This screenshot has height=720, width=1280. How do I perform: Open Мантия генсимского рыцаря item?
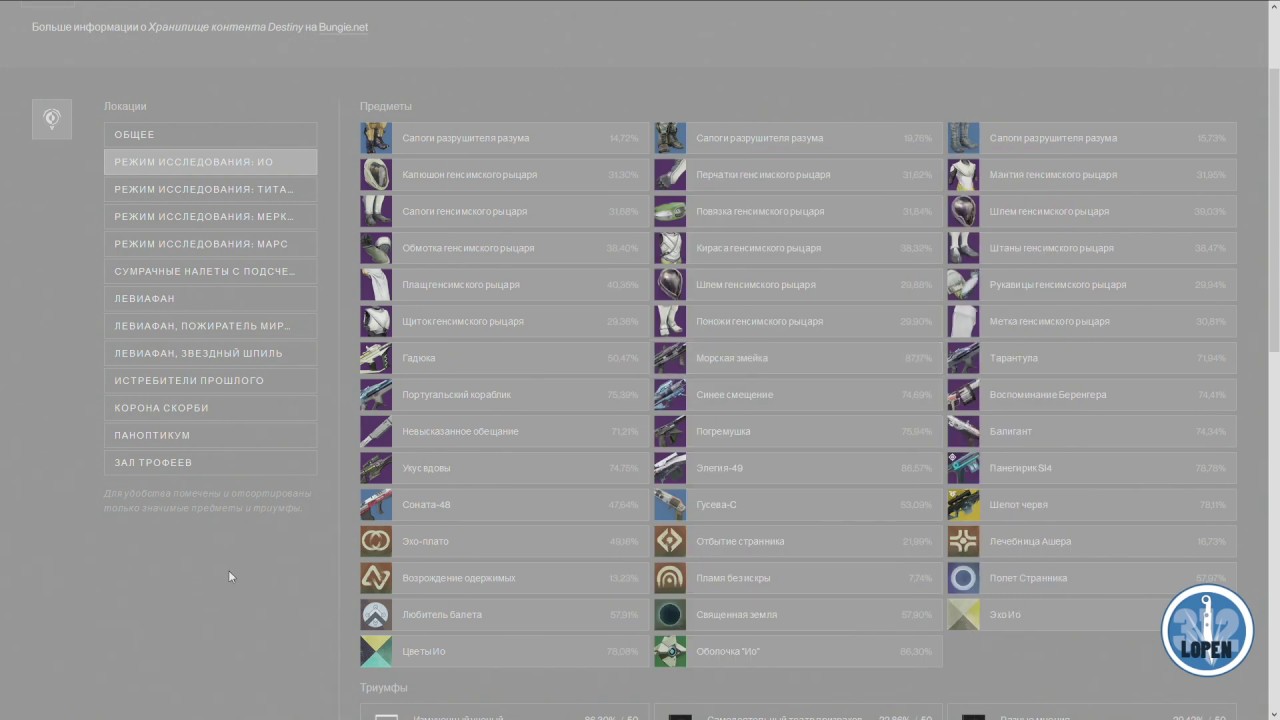coord(1092,175)
